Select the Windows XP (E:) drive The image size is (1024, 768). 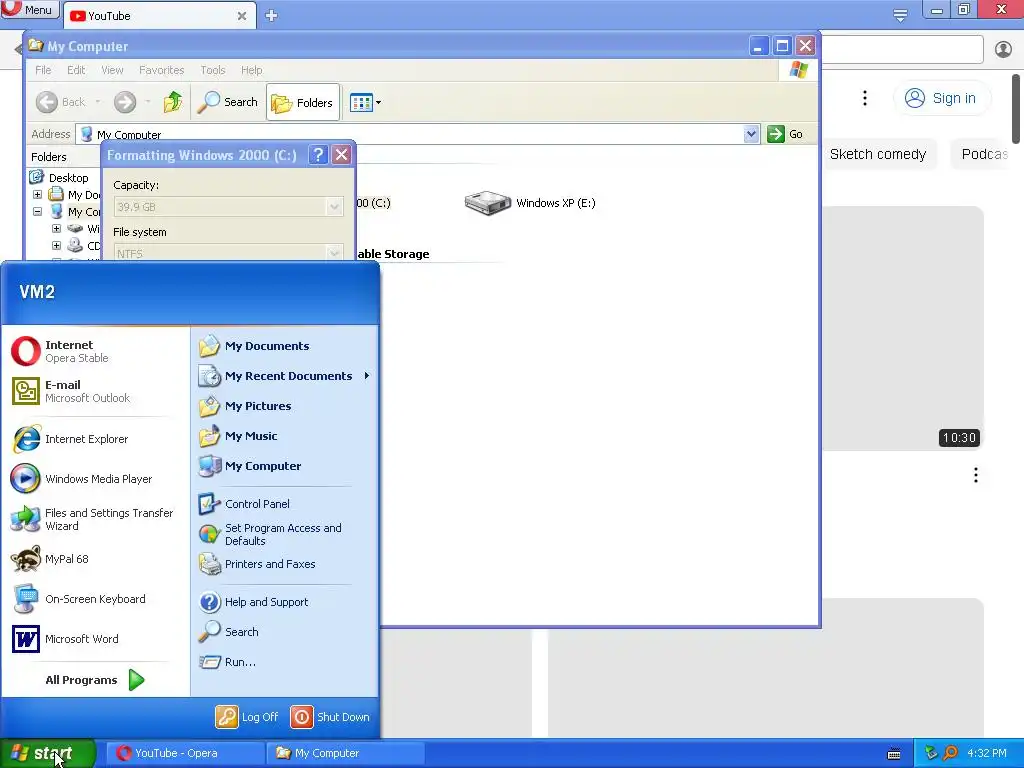(530, 203)
